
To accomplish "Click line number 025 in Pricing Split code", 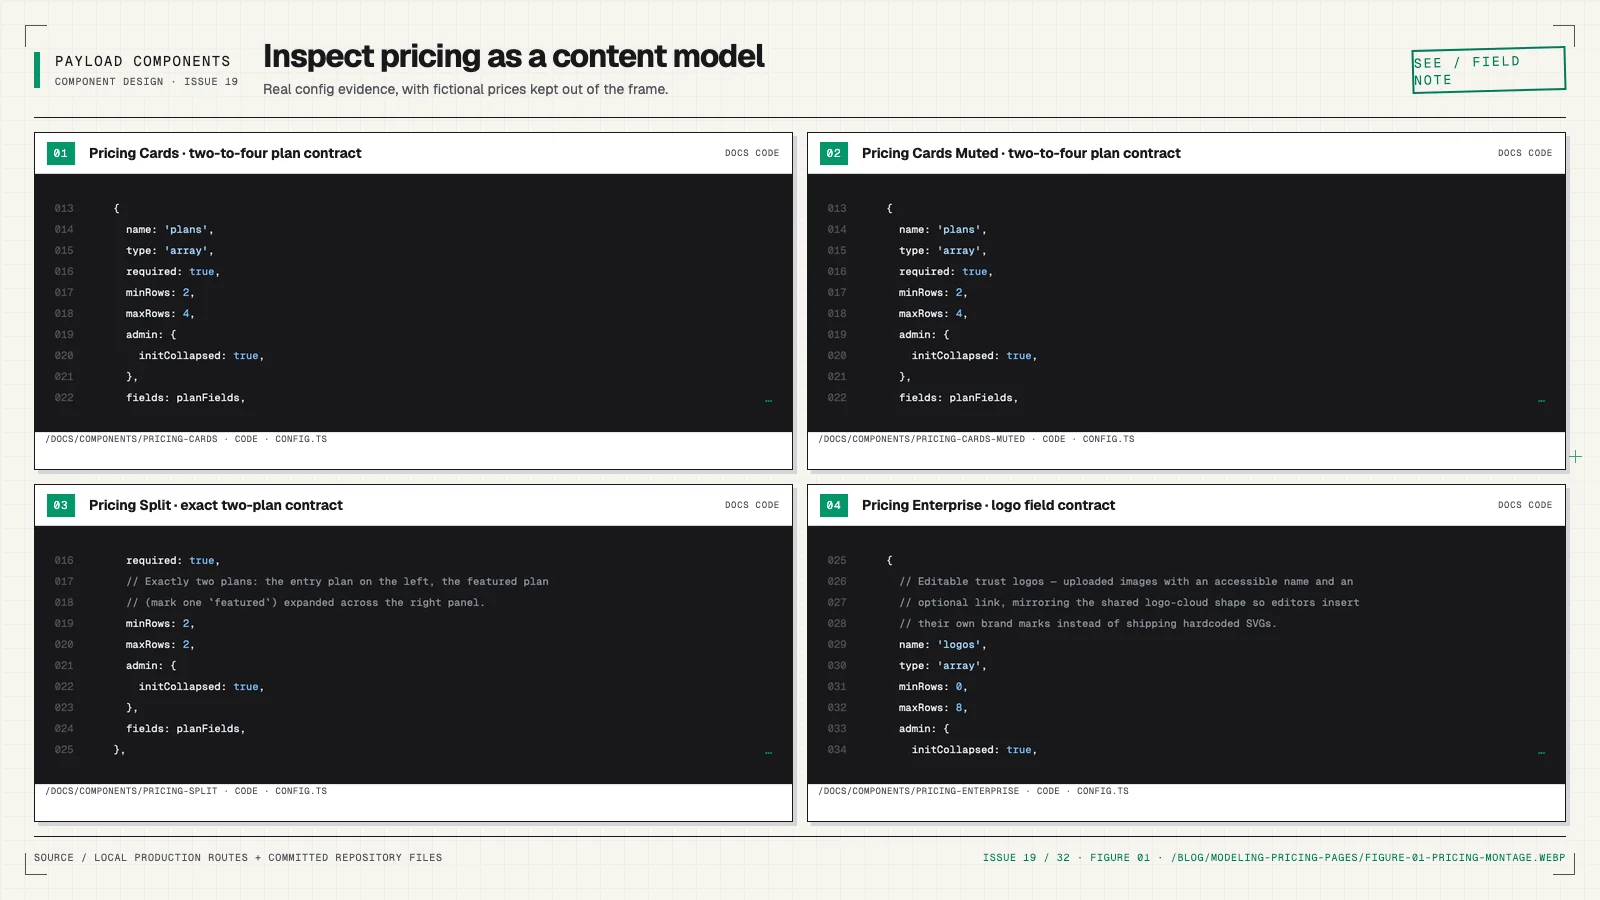I will (x=64, y=750).
